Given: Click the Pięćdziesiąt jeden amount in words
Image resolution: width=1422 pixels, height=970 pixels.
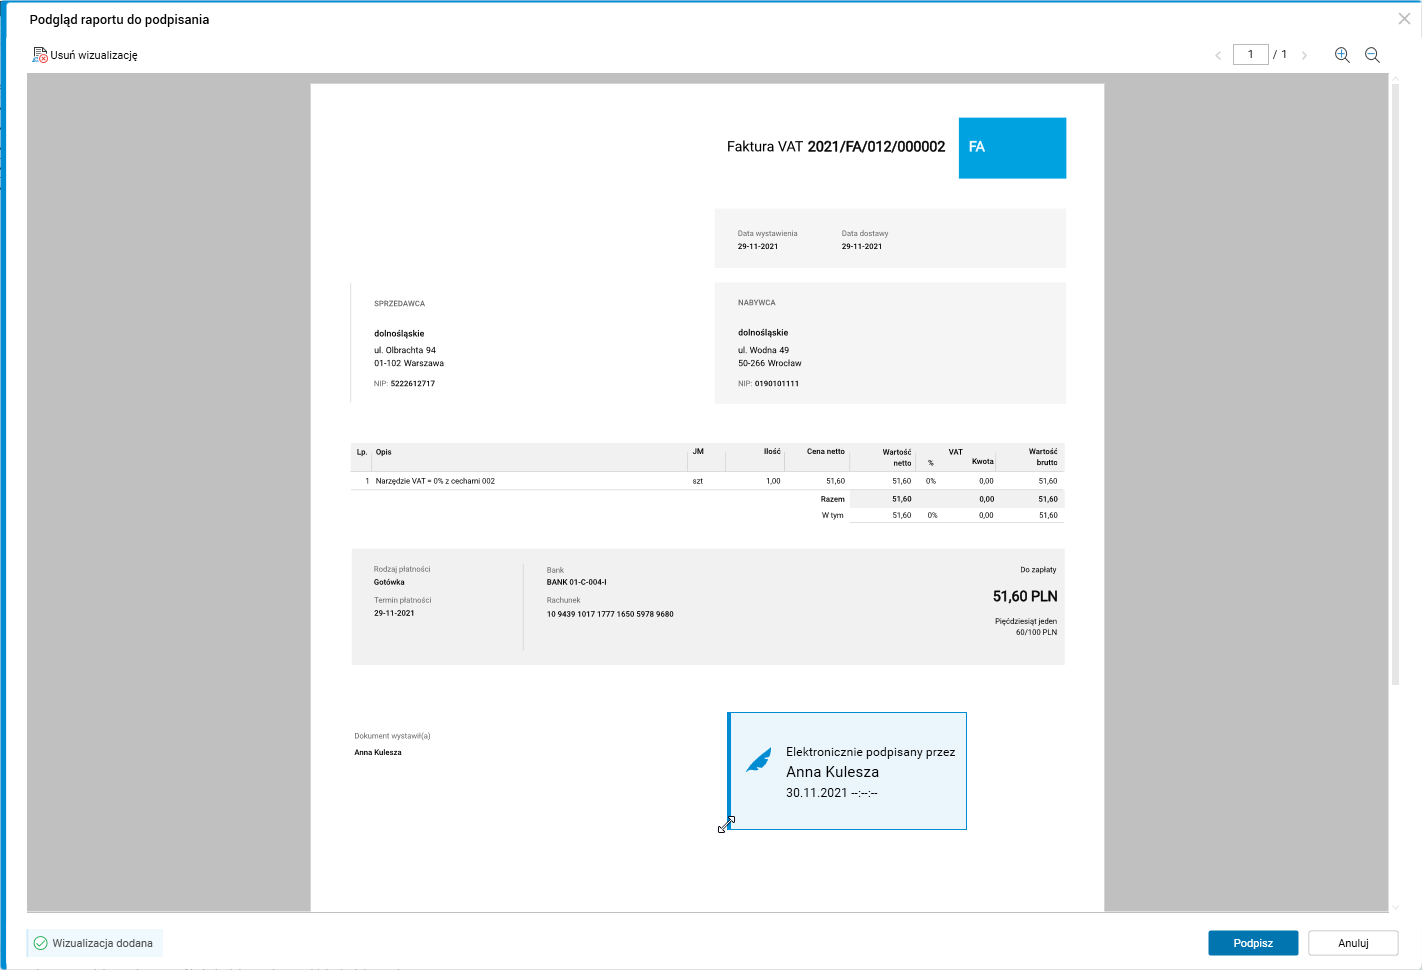Looking at the screenshot, I should coord(1026,622).
